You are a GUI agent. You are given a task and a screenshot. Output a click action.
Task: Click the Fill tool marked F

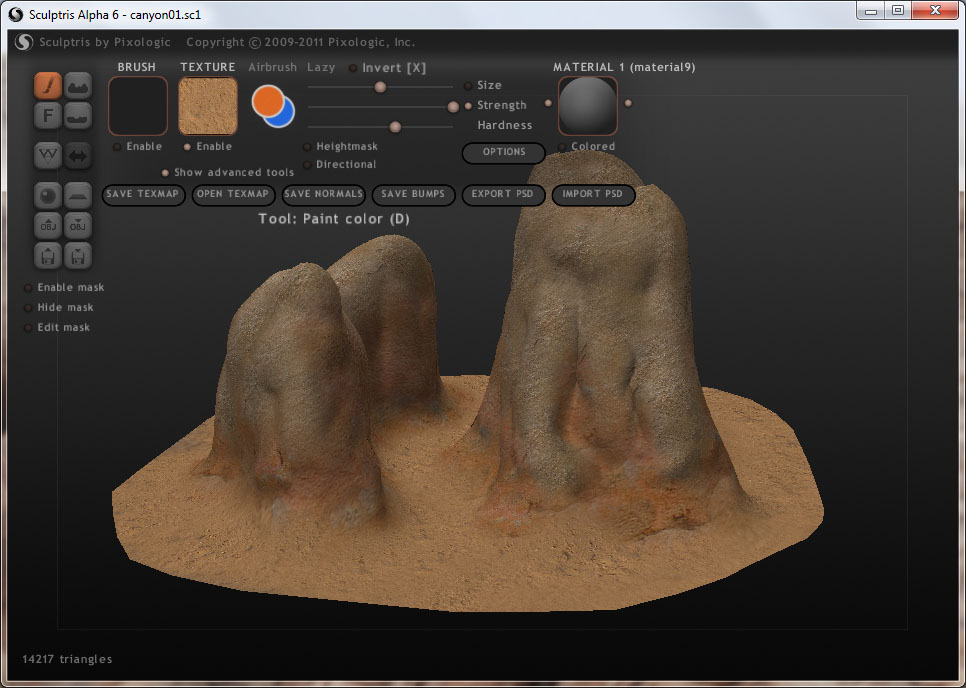pyautogui.click(x=49, y=117)
